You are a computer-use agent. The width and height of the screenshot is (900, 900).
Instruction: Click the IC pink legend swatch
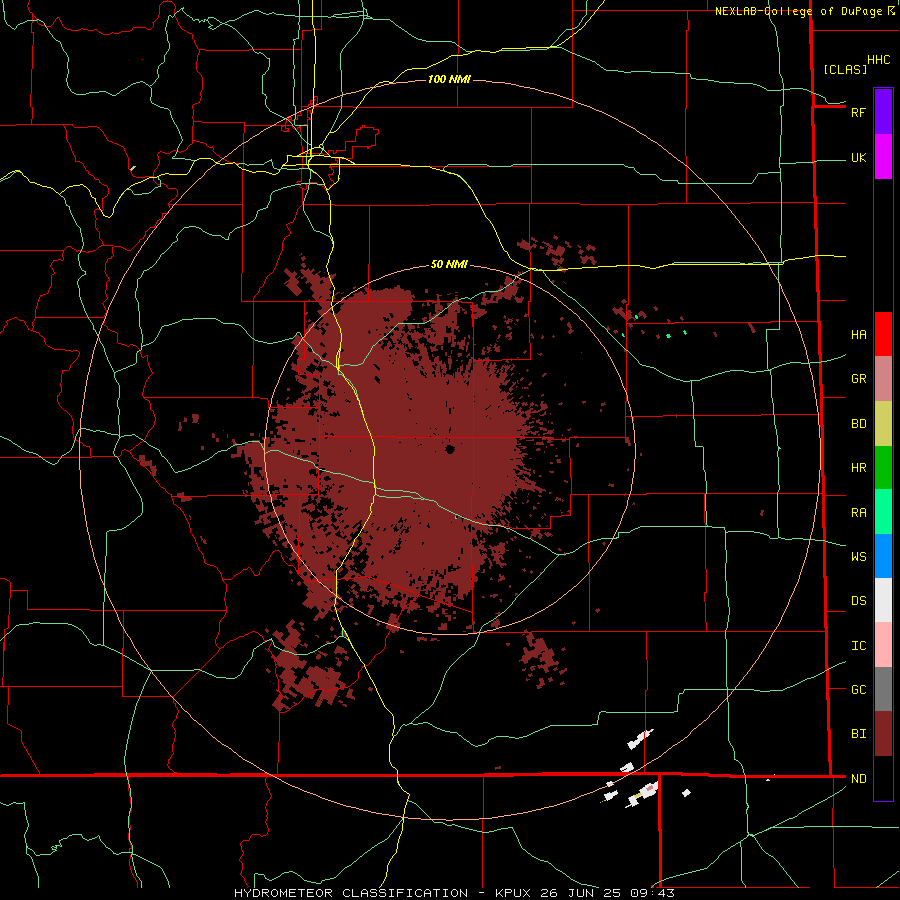click(883, 645)
